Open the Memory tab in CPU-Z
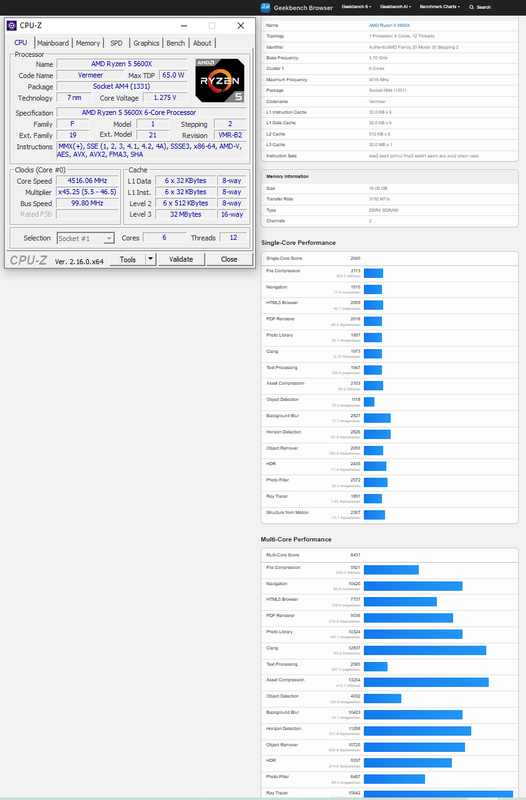The image size is (526, 800). pos(88,43)
